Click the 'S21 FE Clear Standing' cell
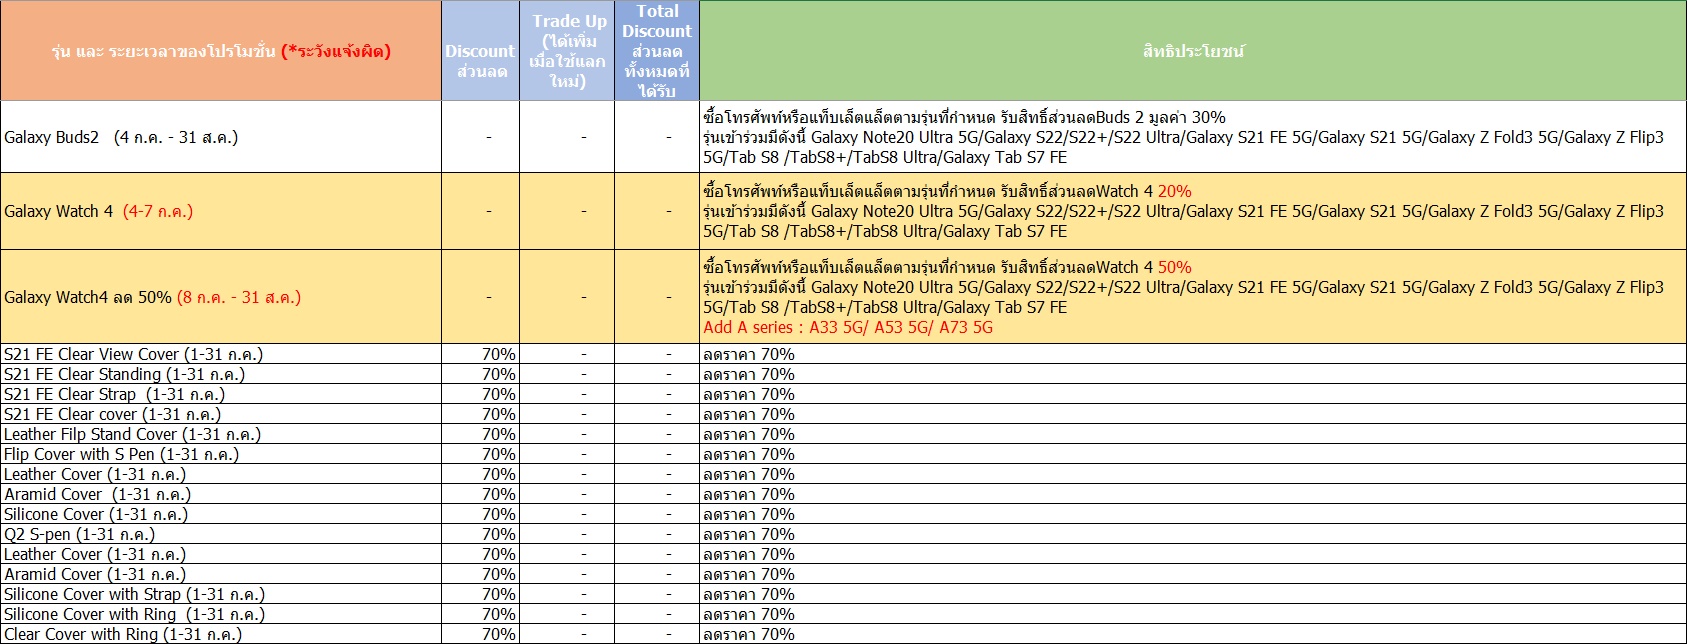The width and height of the screenshot is (1687, 644). pos(221,374)
